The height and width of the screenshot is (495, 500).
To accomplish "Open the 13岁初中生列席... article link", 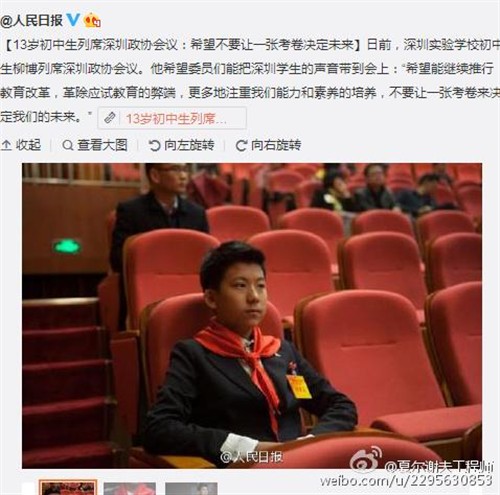I will pyautogui.click(x=176, y=118).
